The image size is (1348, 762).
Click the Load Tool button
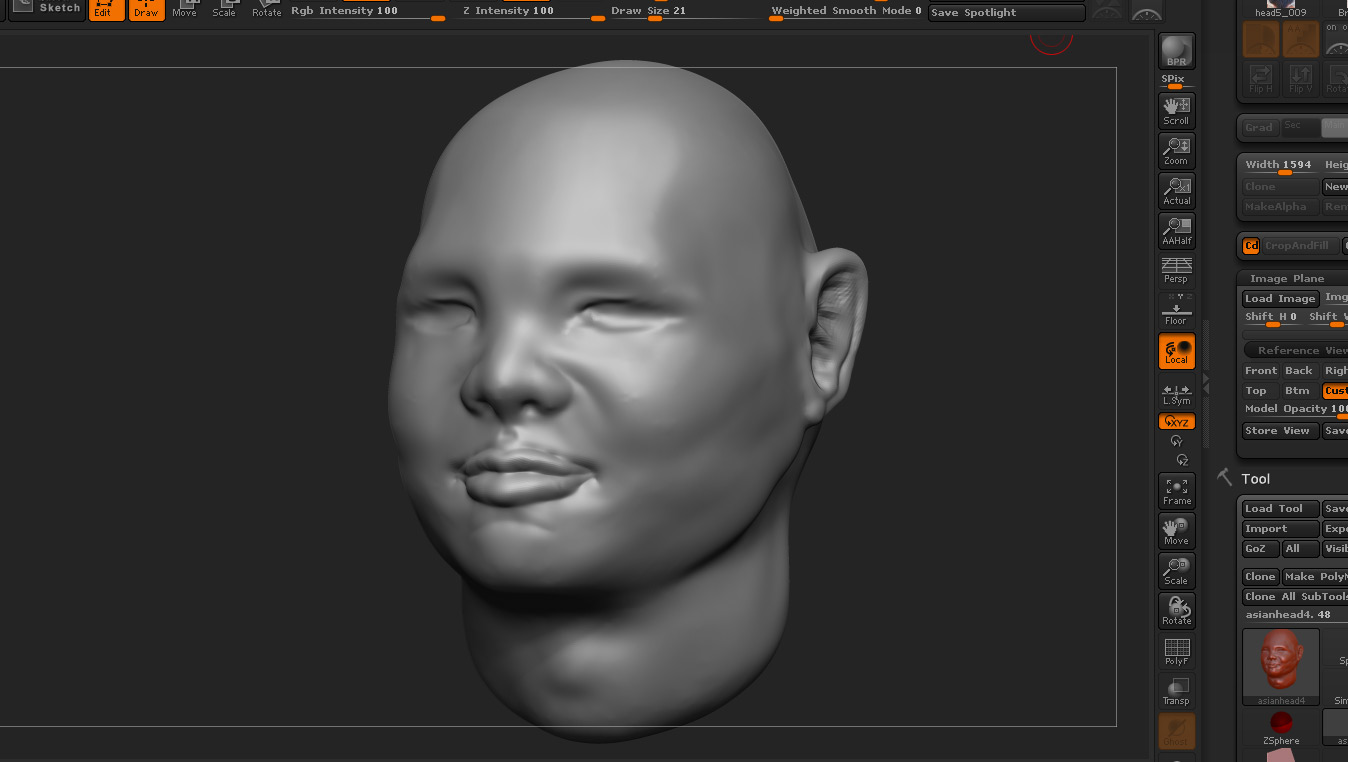tap(1280, 509)
